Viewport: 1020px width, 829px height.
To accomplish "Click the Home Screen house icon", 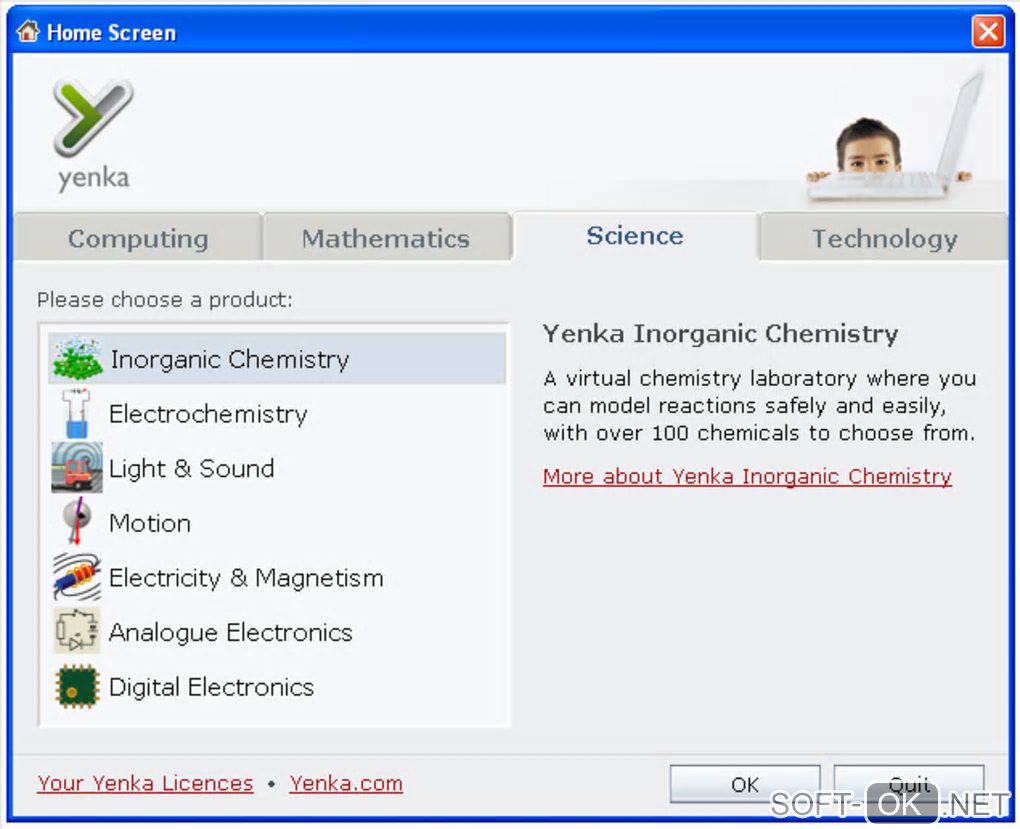I will pyautogui.click(x=28, y=31).
